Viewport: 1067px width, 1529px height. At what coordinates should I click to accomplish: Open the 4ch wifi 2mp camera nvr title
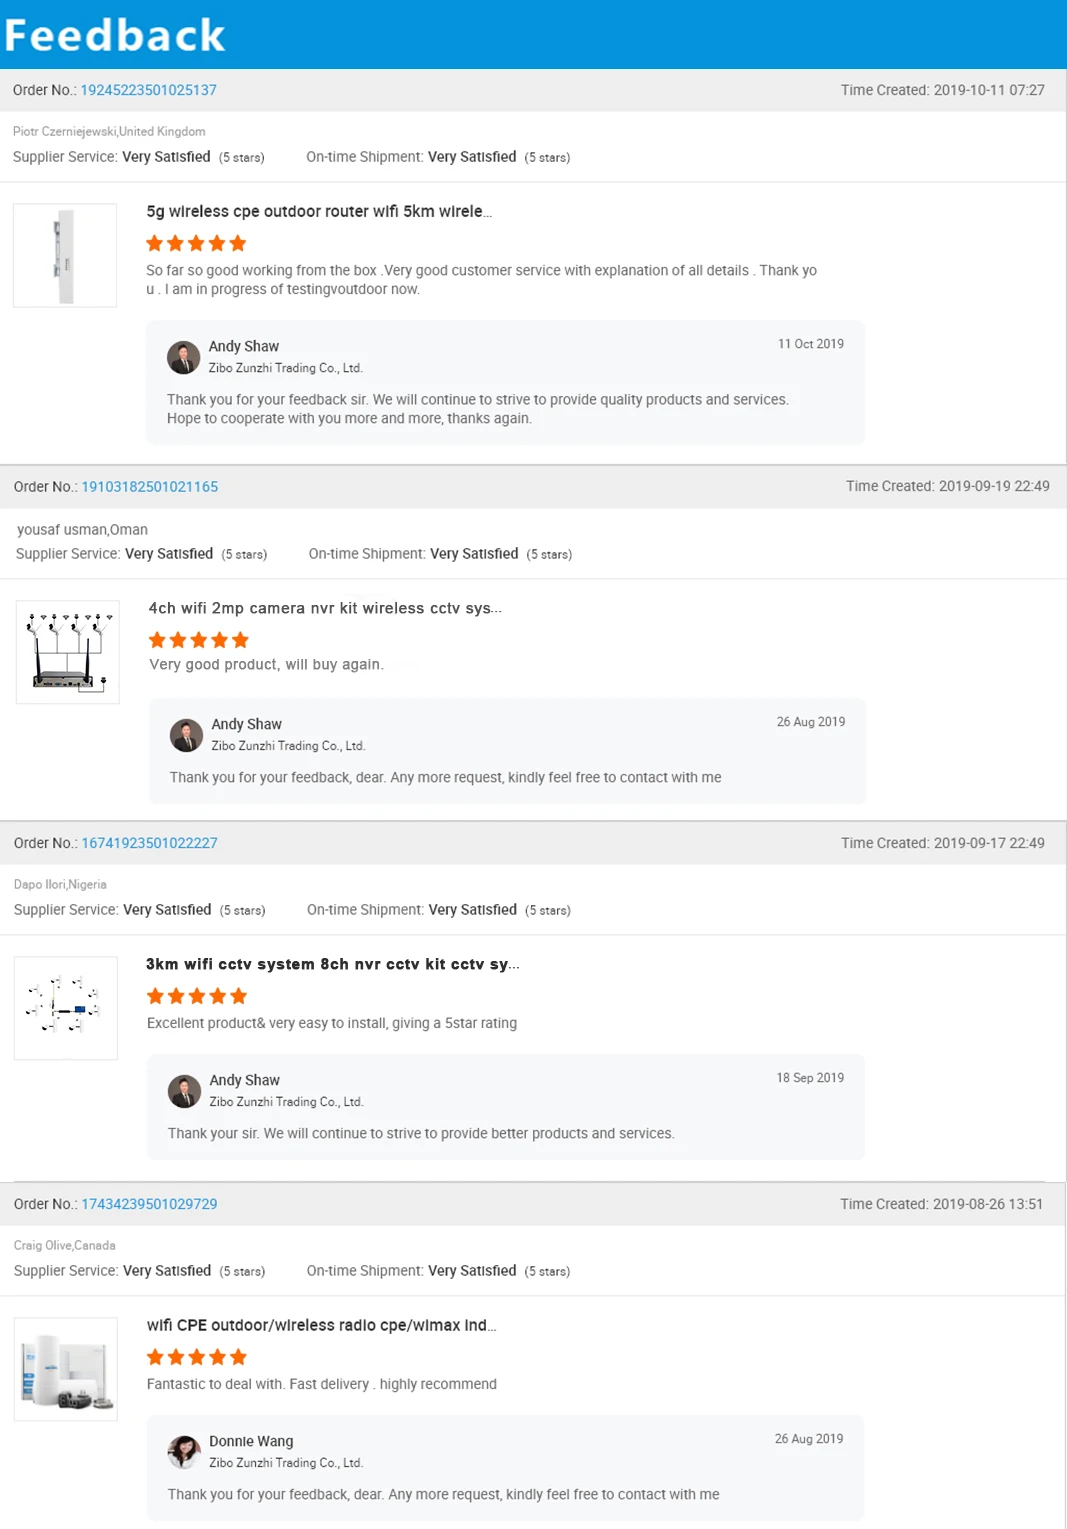324,608
